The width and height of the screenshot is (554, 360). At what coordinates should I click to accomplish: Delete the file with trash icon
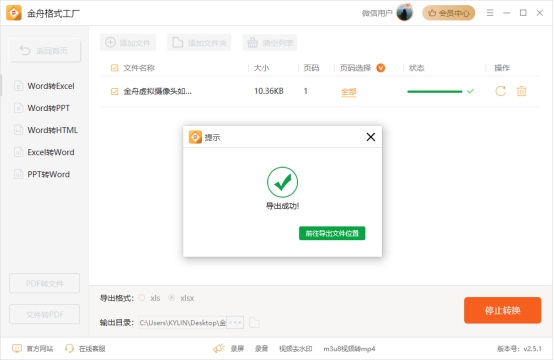pos(521,91)
